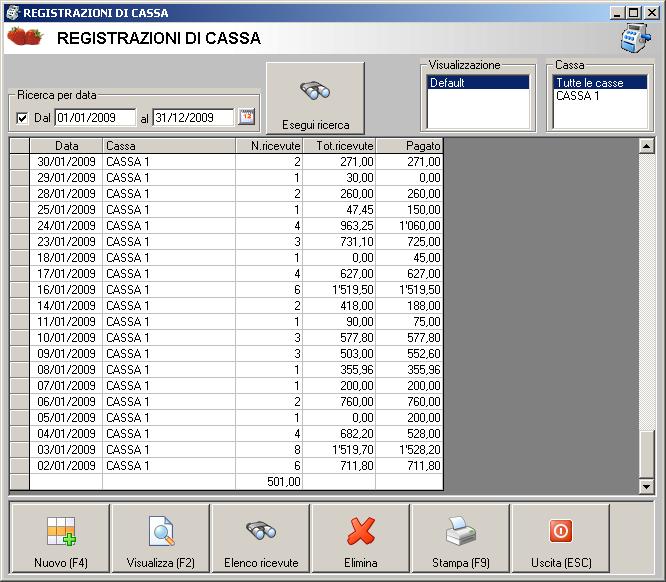Click Tot.ricevute value 47,45
The image size is (666, 582).
pos(339,209)
